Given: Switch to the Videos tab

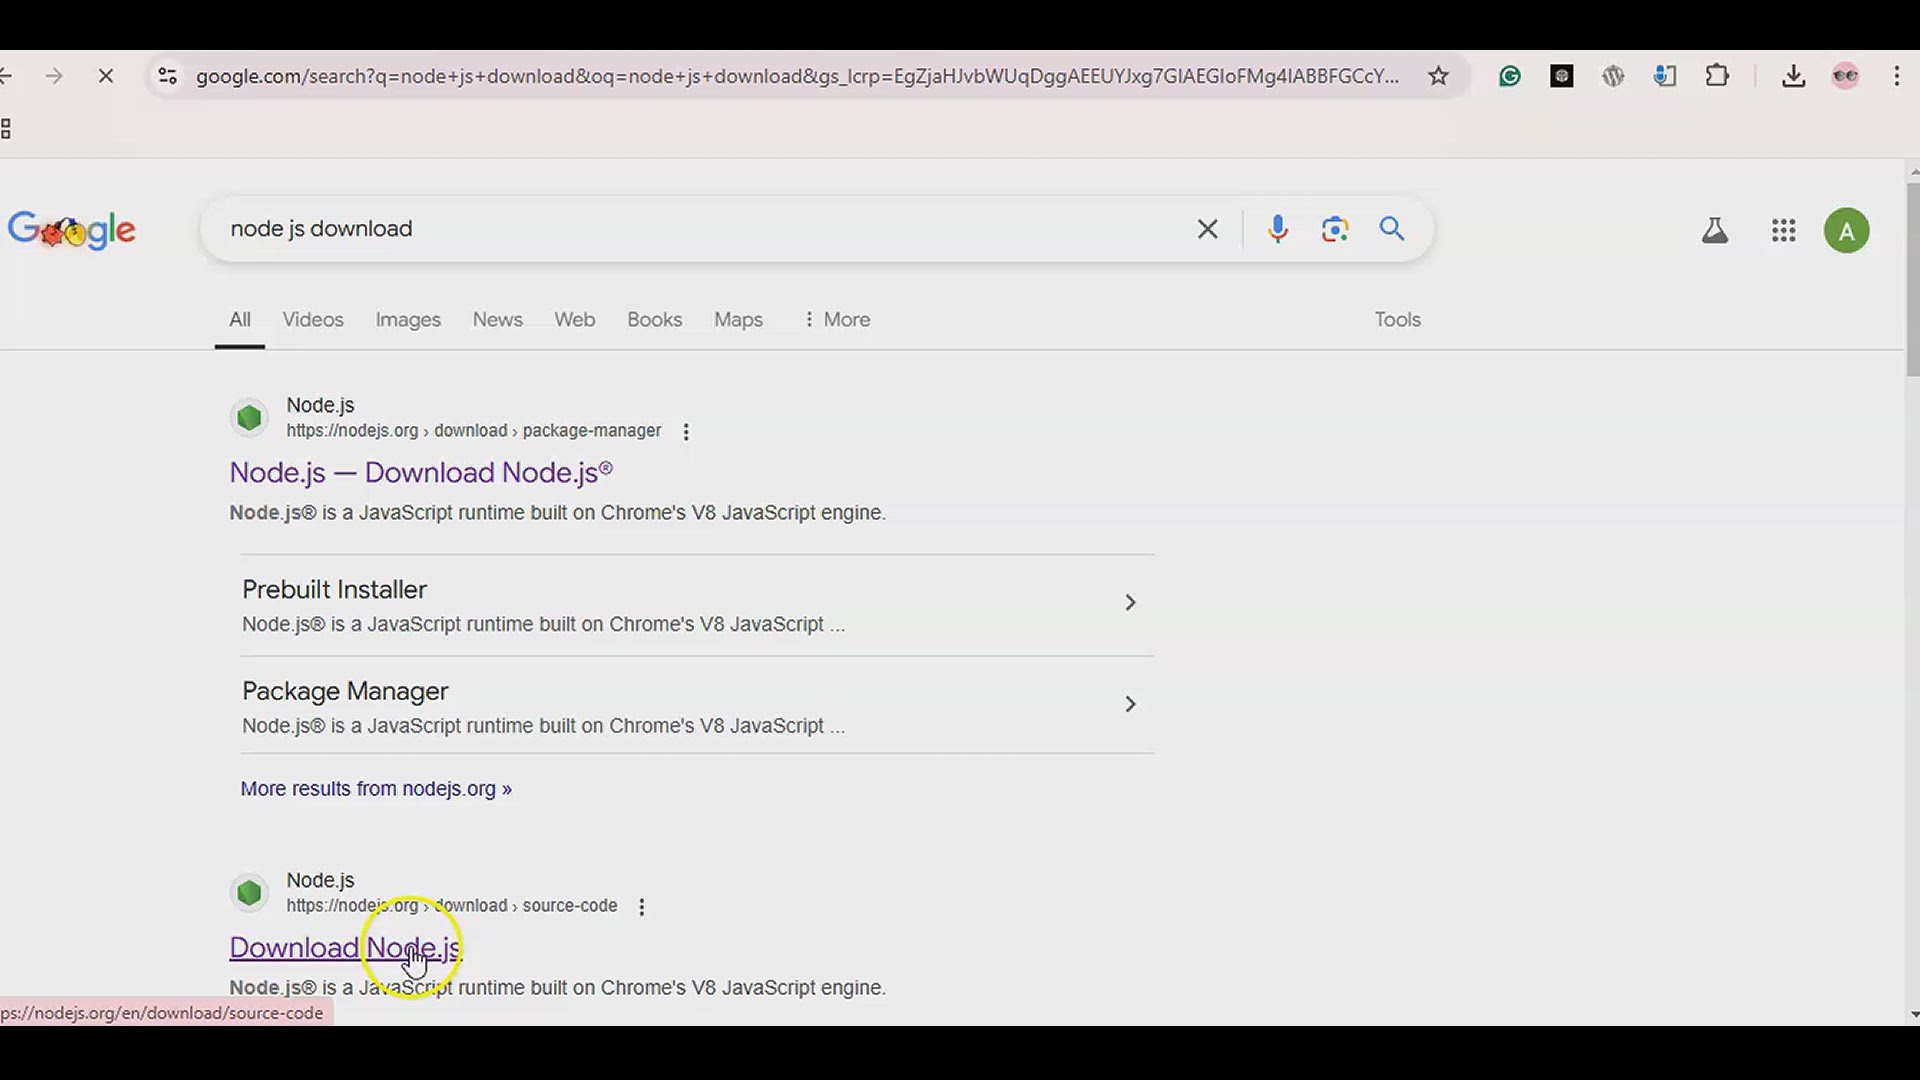Looking at the screenshot, I should pyautogui.click(x=313, y=320).
